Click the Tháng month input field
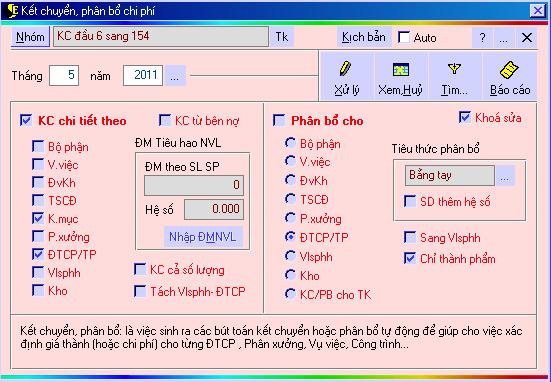Screen dimensions: 551x382 pyautogui.click(x=64, y=75)
